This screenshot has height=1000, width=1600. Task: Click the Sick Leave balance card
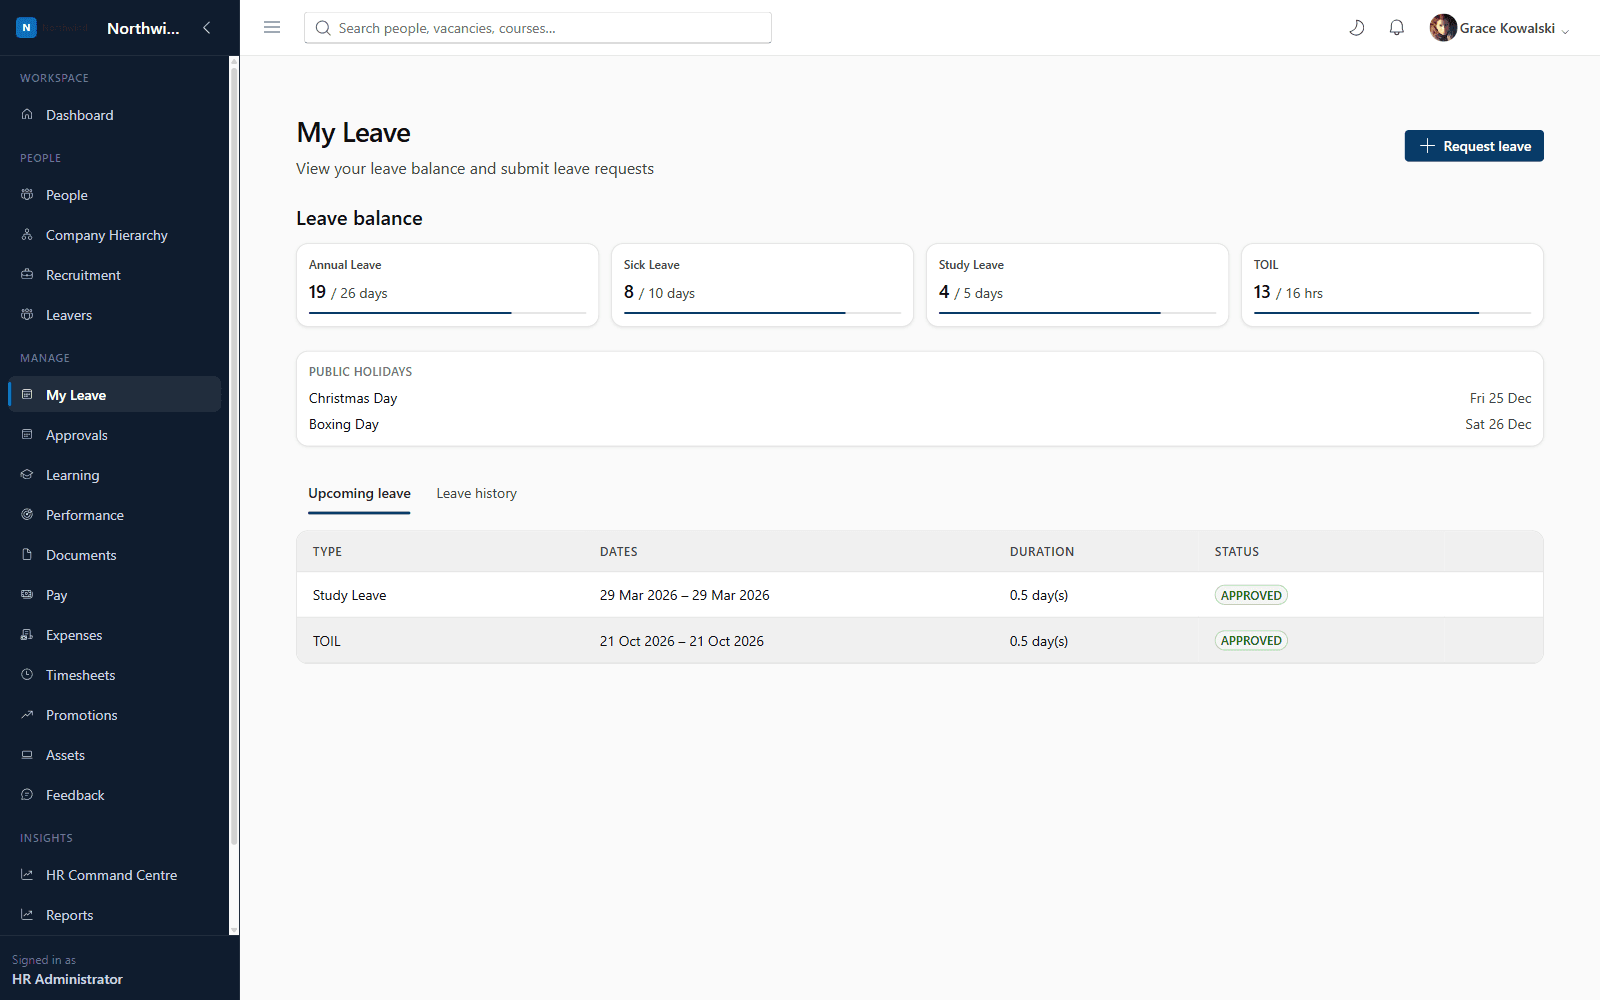click(762, 285)
